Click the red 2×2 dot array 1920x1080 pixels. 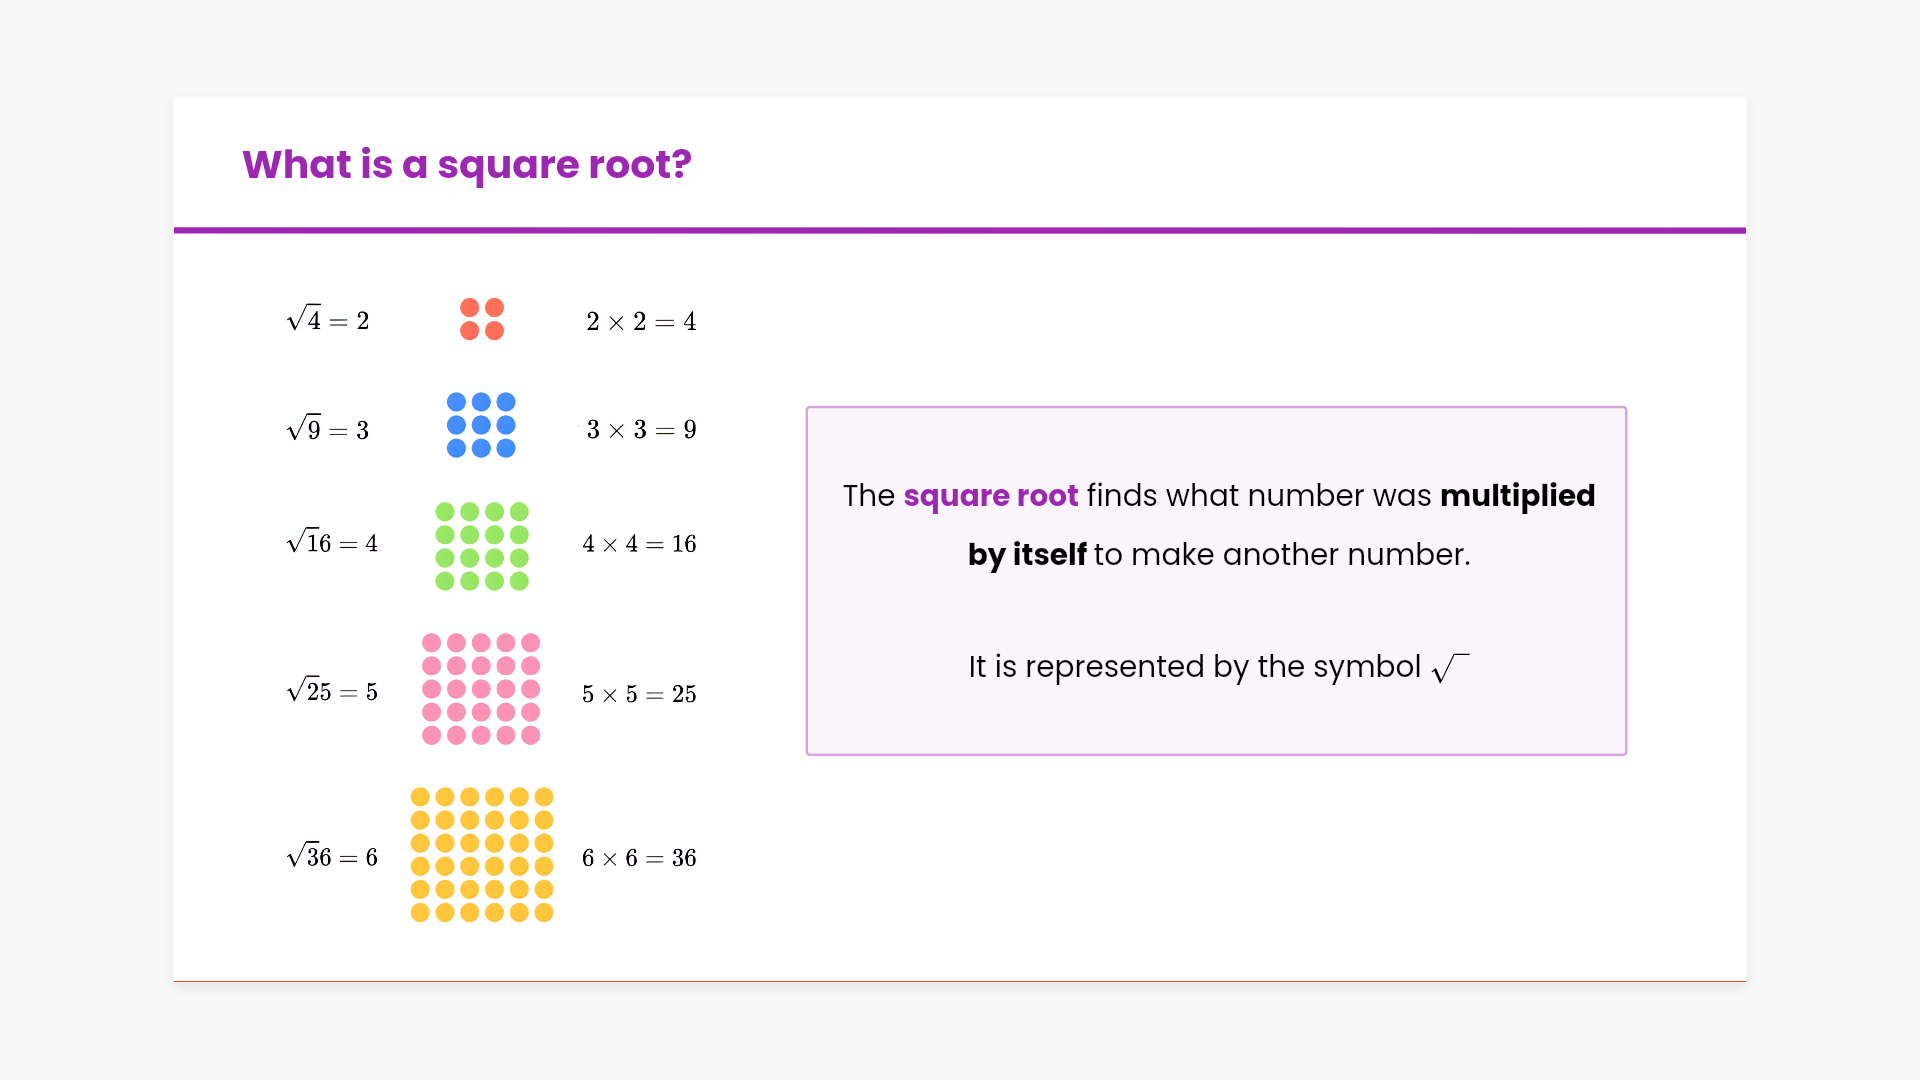tap(481, 319)
